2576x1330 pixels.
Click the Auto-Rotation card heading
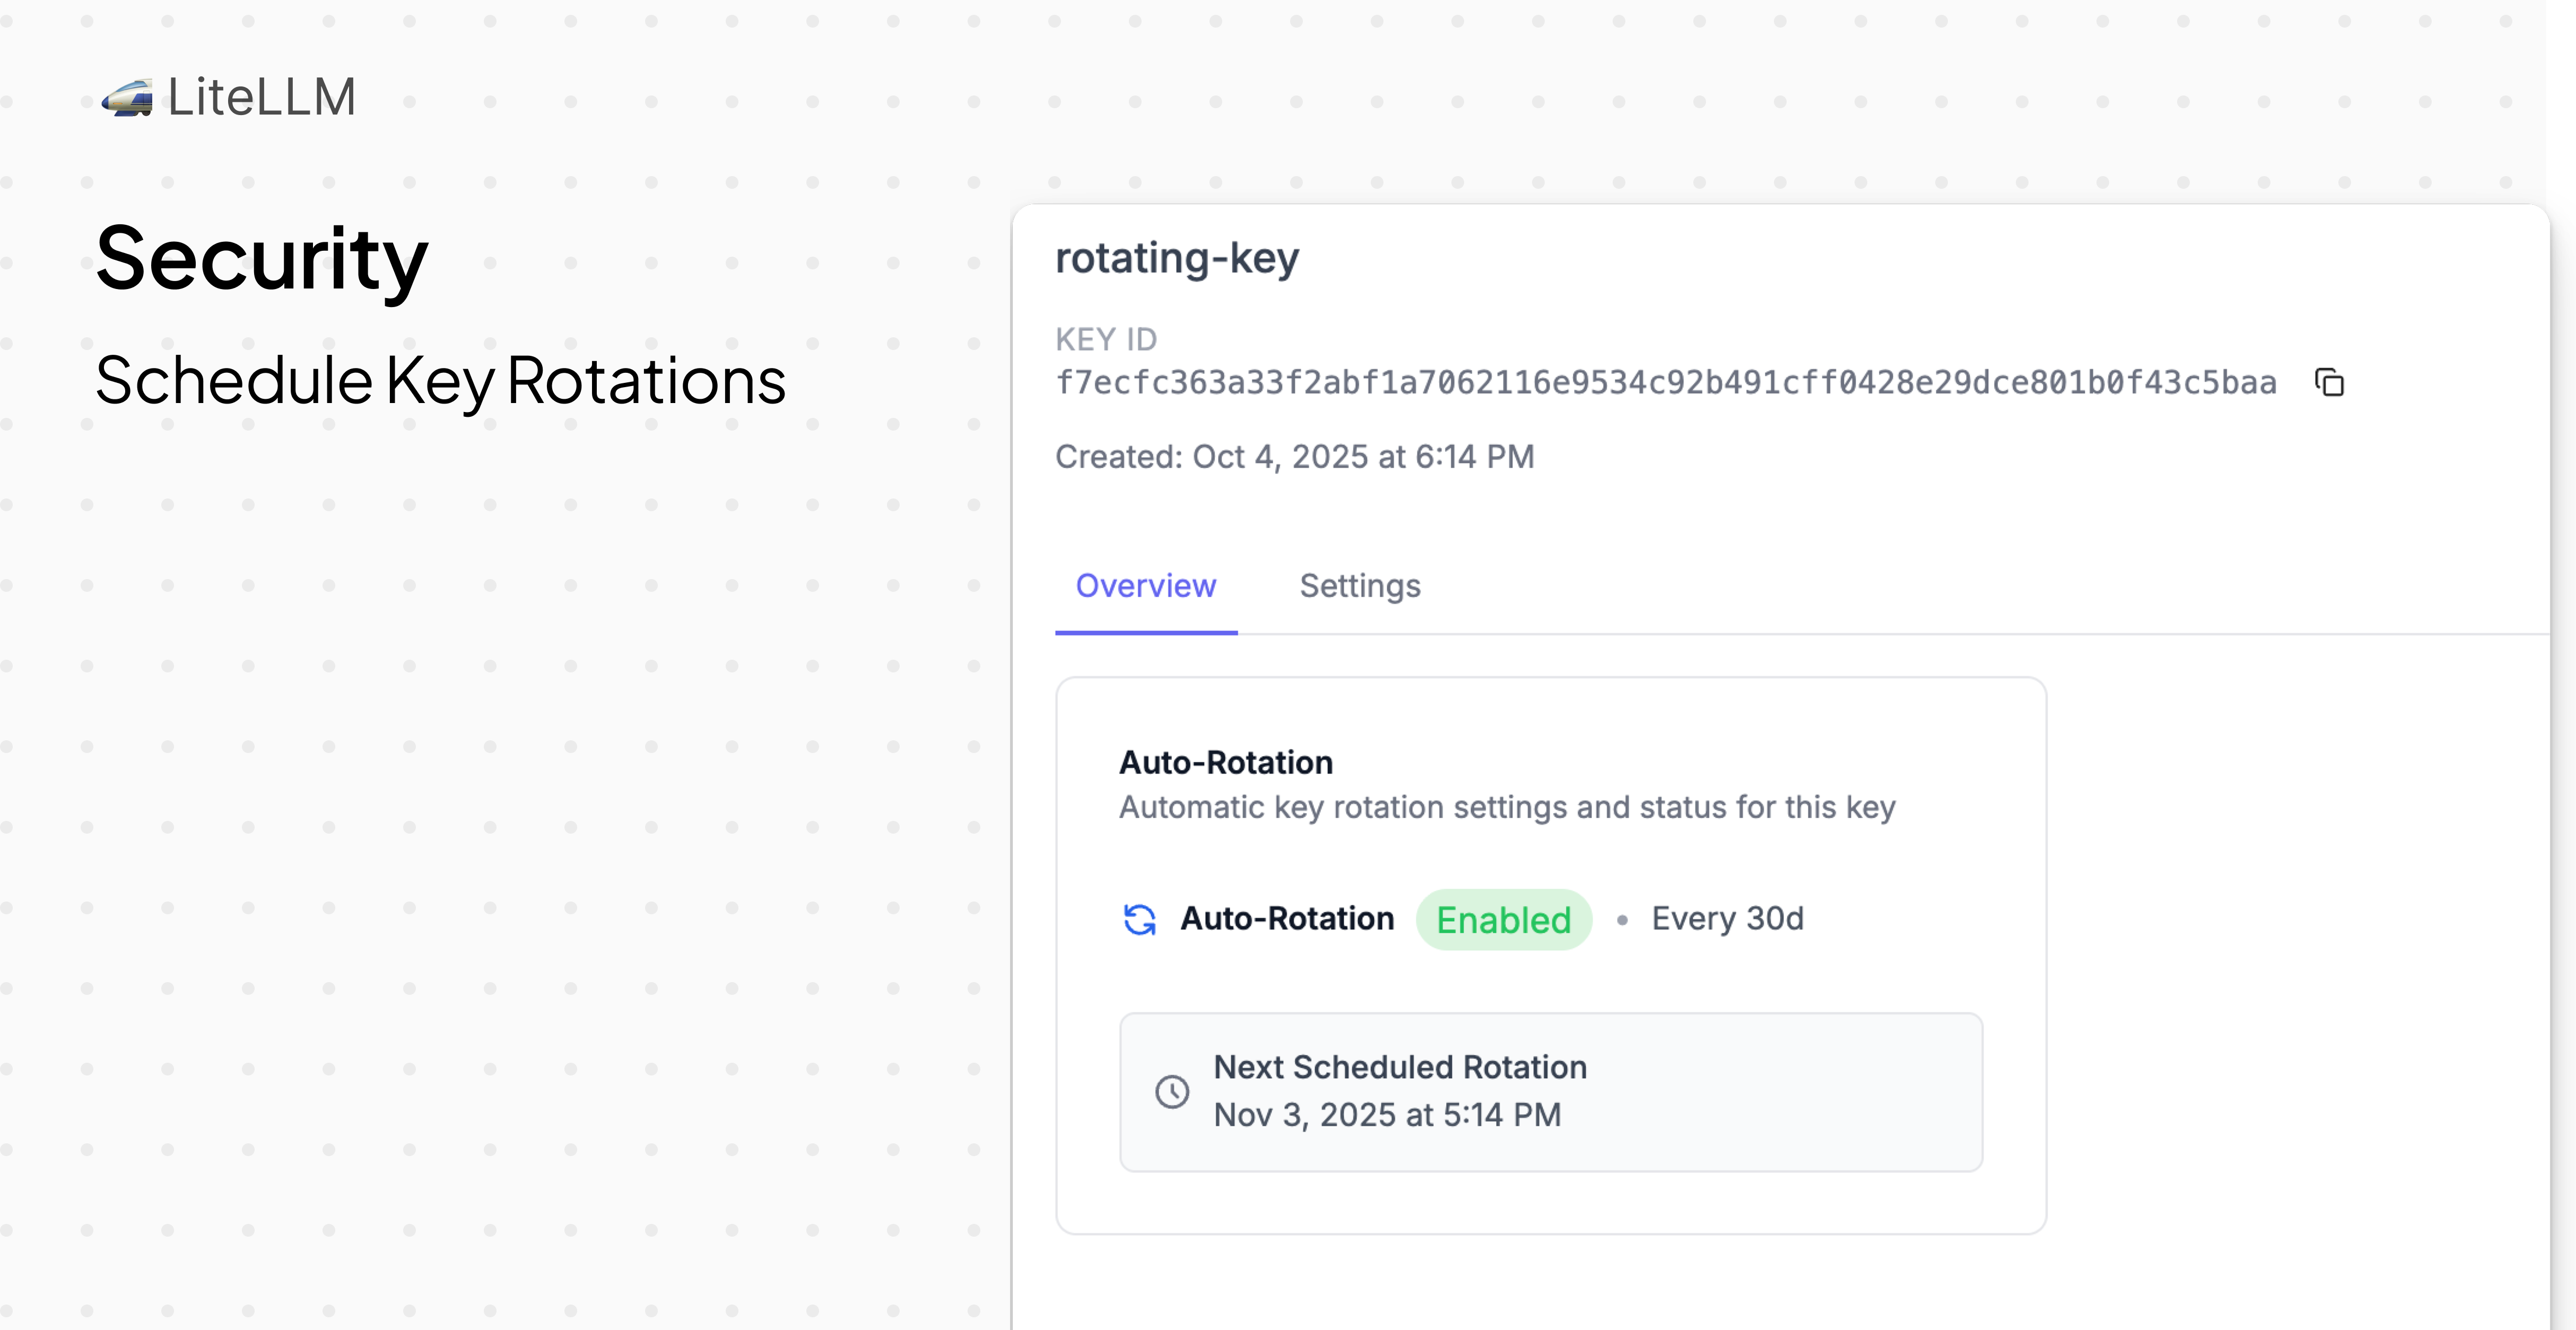tap(1226, 763)
